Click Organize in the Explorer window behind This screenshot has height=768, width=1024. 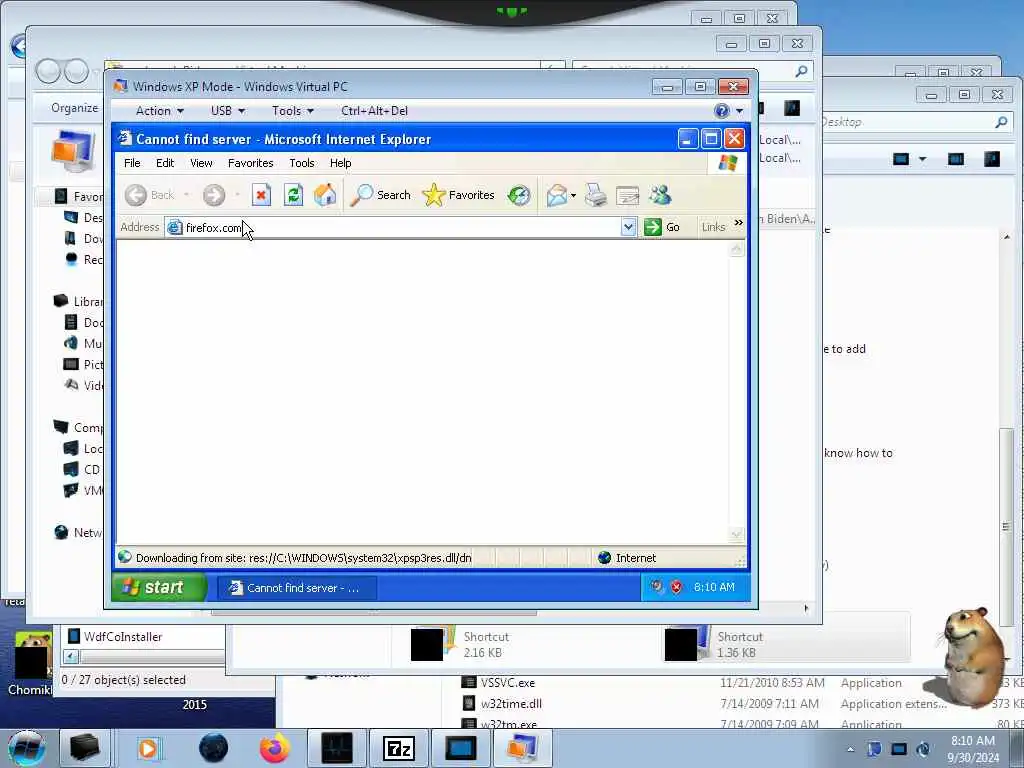[x=74, y=108]
